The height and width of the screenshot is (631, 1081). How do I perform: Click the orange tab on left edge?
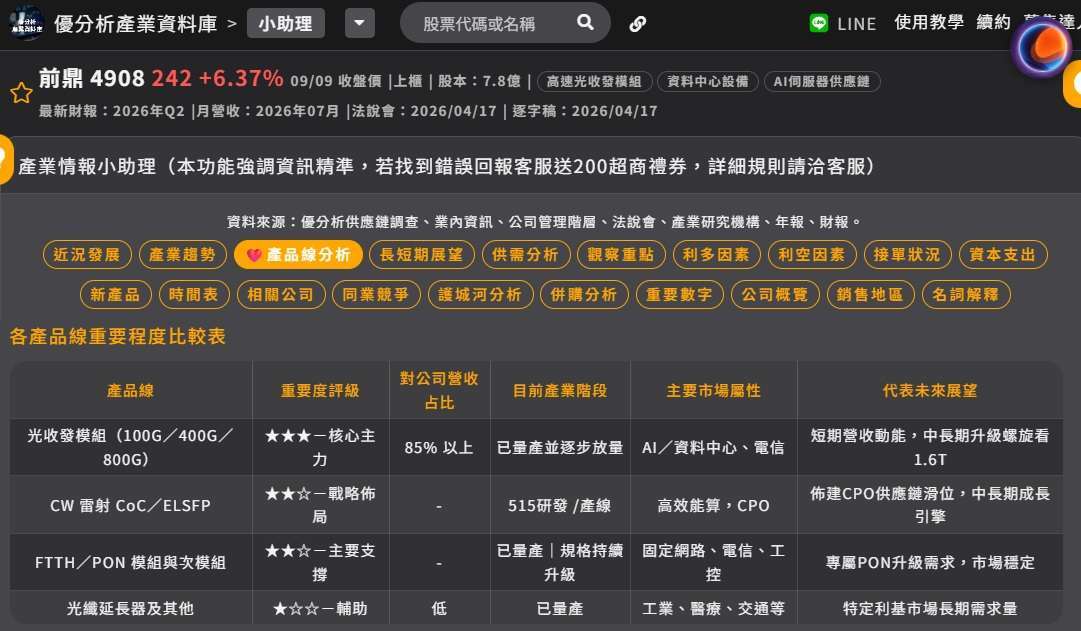pyautogui.click(x=6, y=160)
